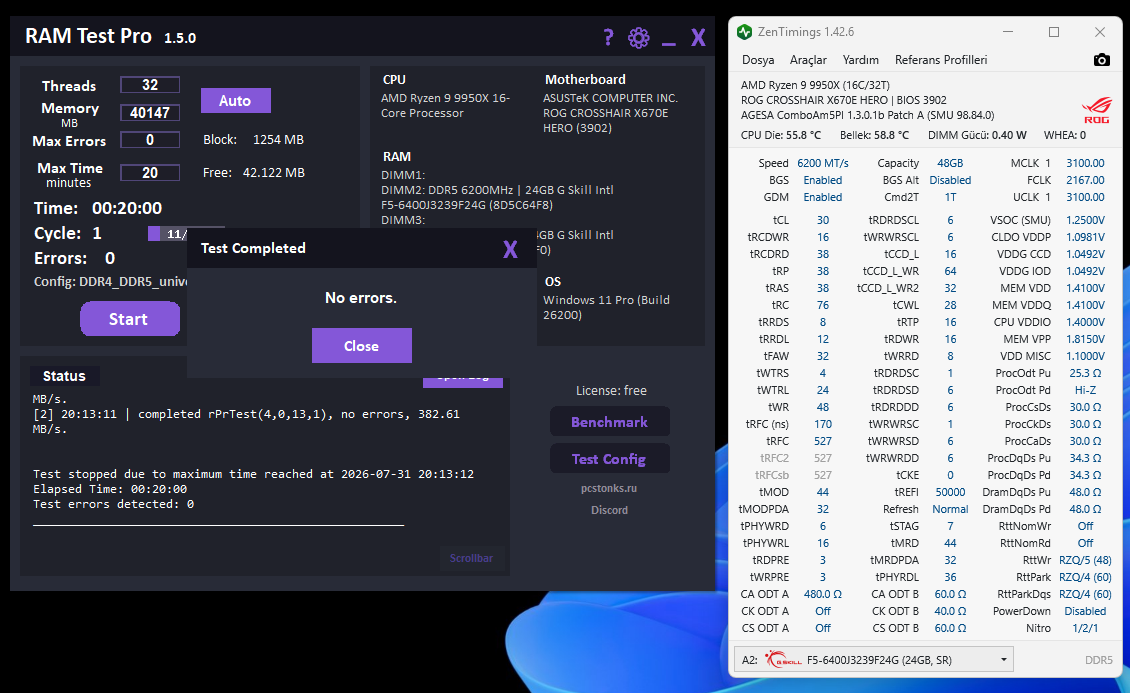The width and height of the screenshot is (1130, 693).
Task: Minimize RAM Test Pro with underscore icon
Action: click(x=669, y=43)
